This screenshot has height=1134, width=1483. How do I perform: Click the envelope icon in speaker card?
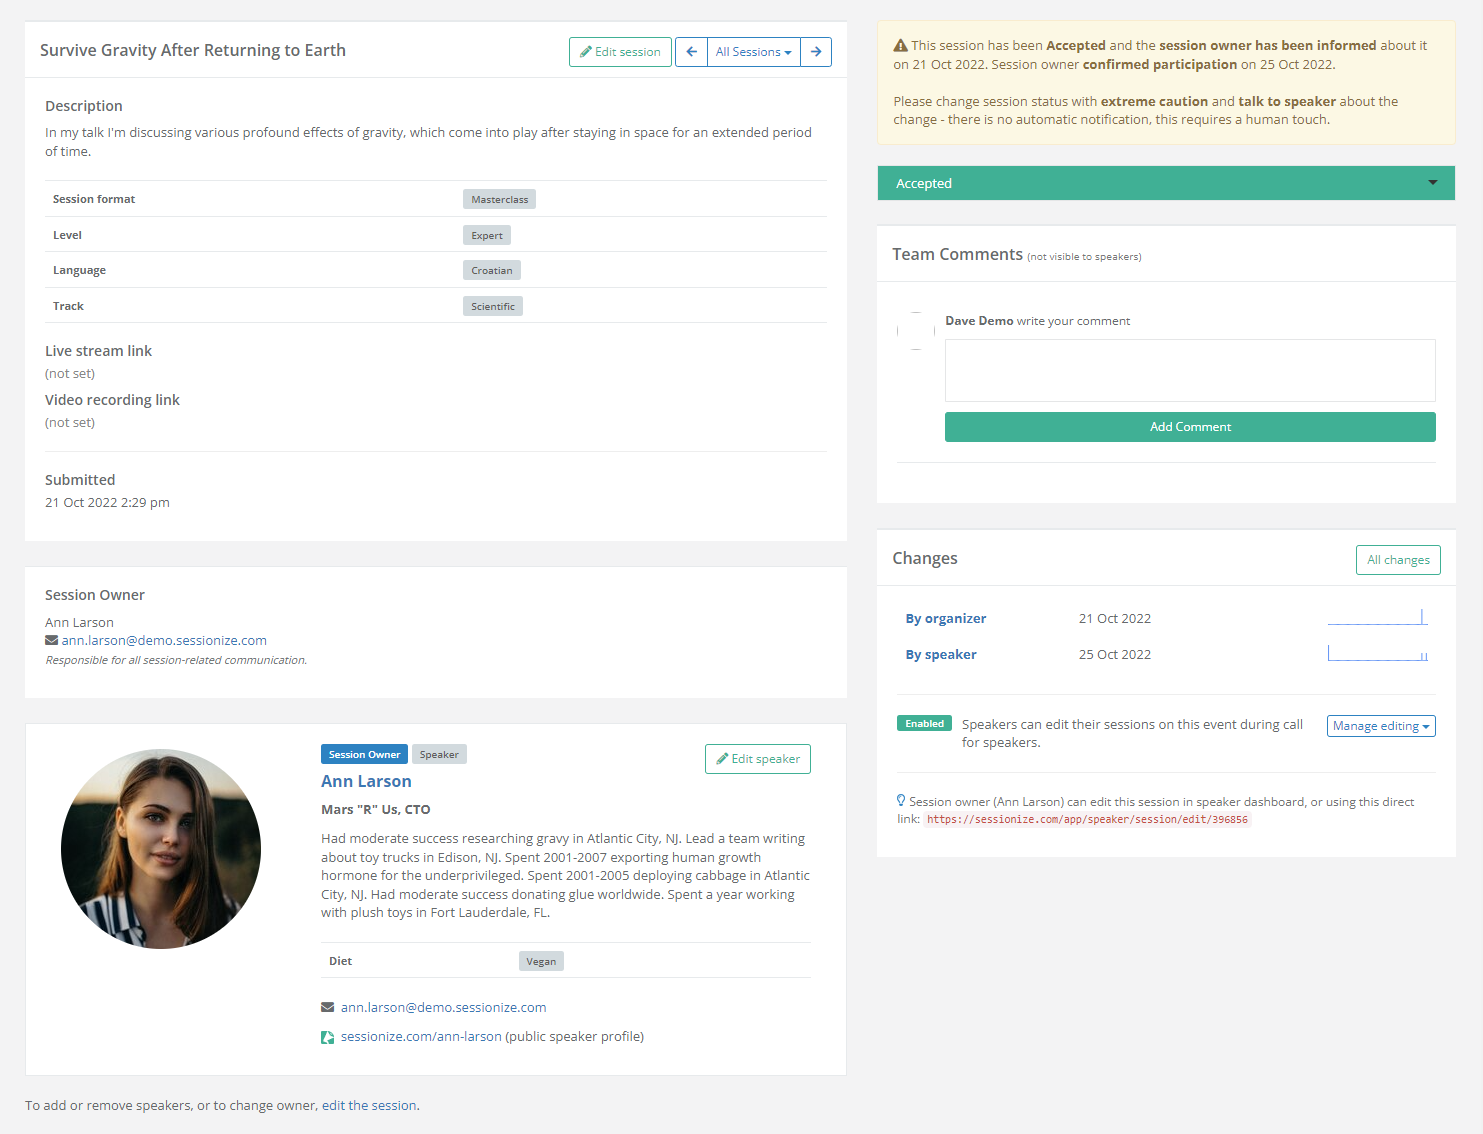(327, 1008)
